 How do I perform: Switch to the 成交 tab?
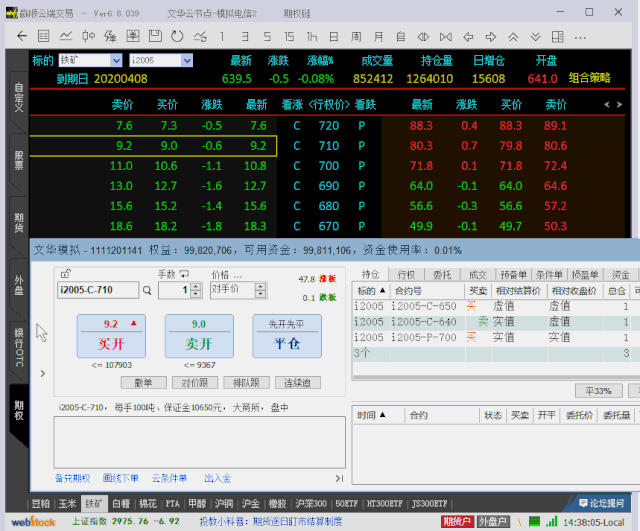click(x=478, y=275)
